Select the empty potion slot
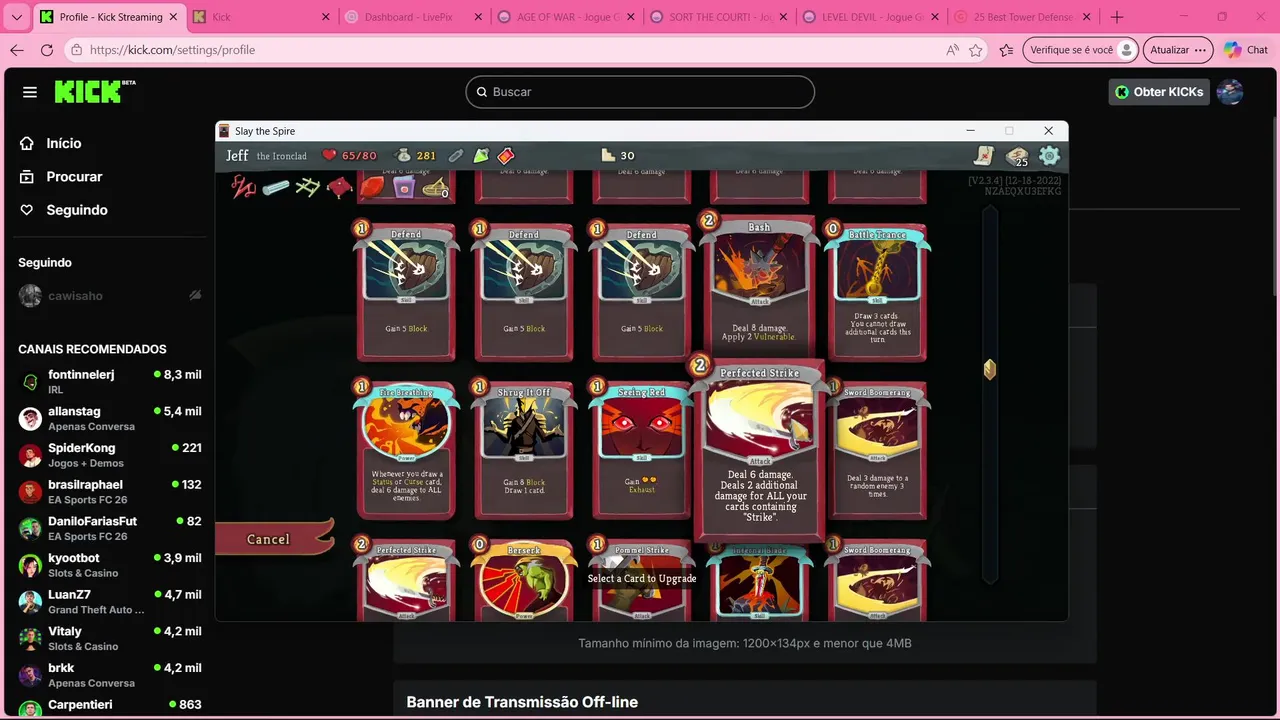The width and height of the screenshot is (1280, 720). point(456,155)
